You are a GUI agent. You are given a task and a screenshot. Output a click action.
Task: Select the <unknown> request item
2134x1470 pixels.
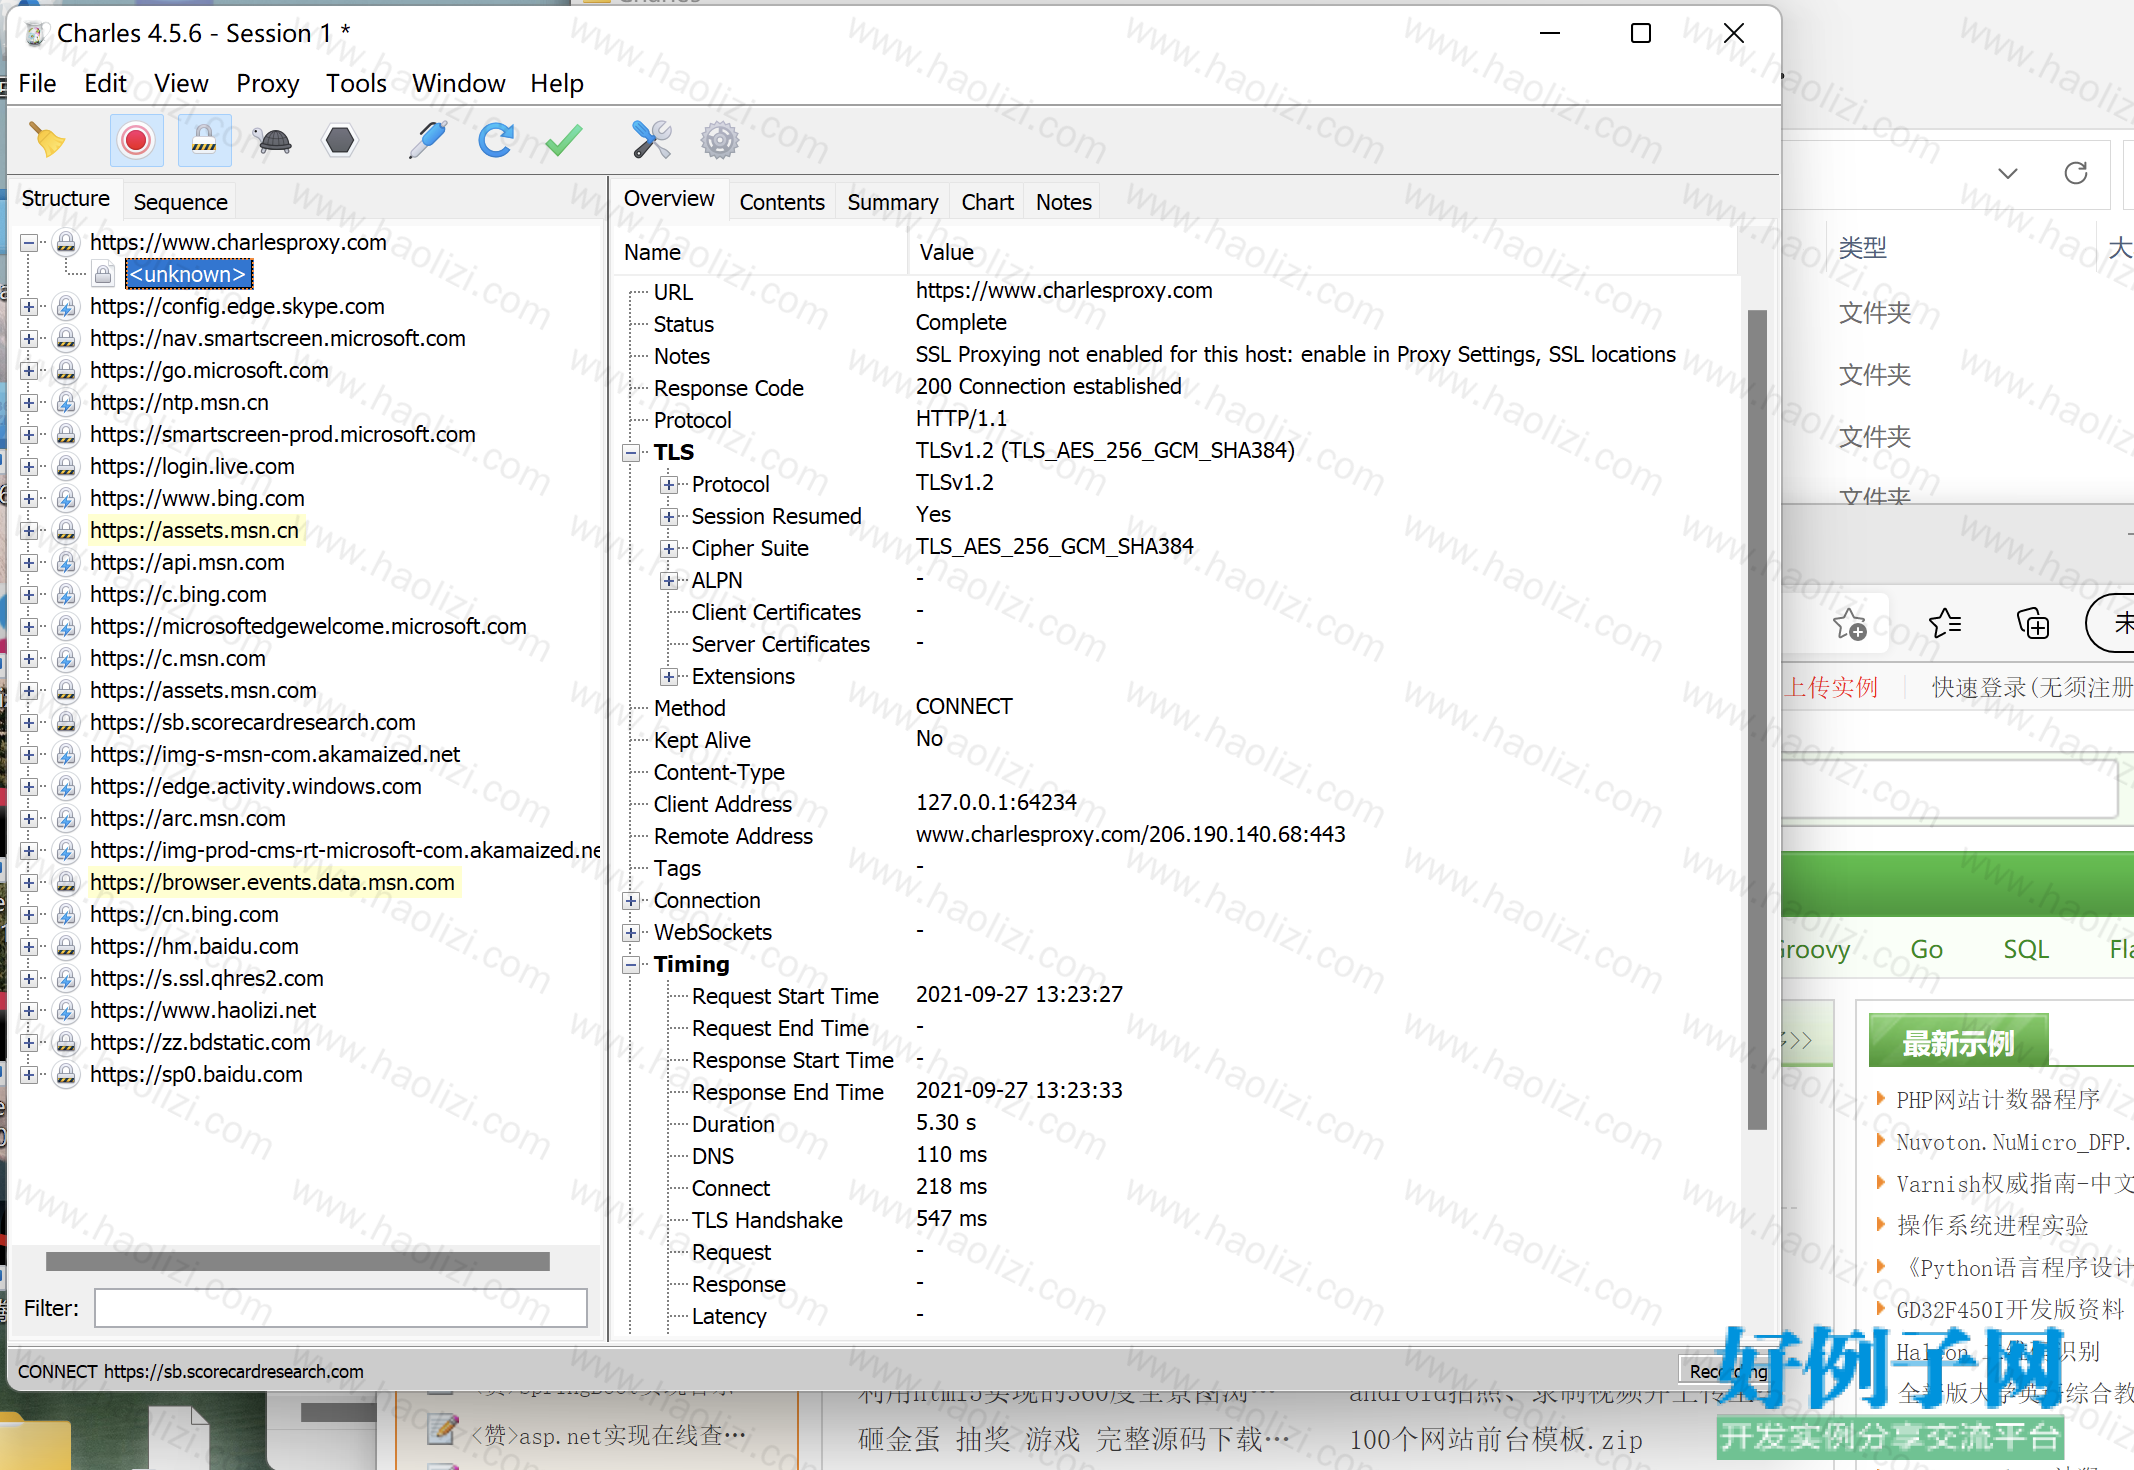click(188, 274)
